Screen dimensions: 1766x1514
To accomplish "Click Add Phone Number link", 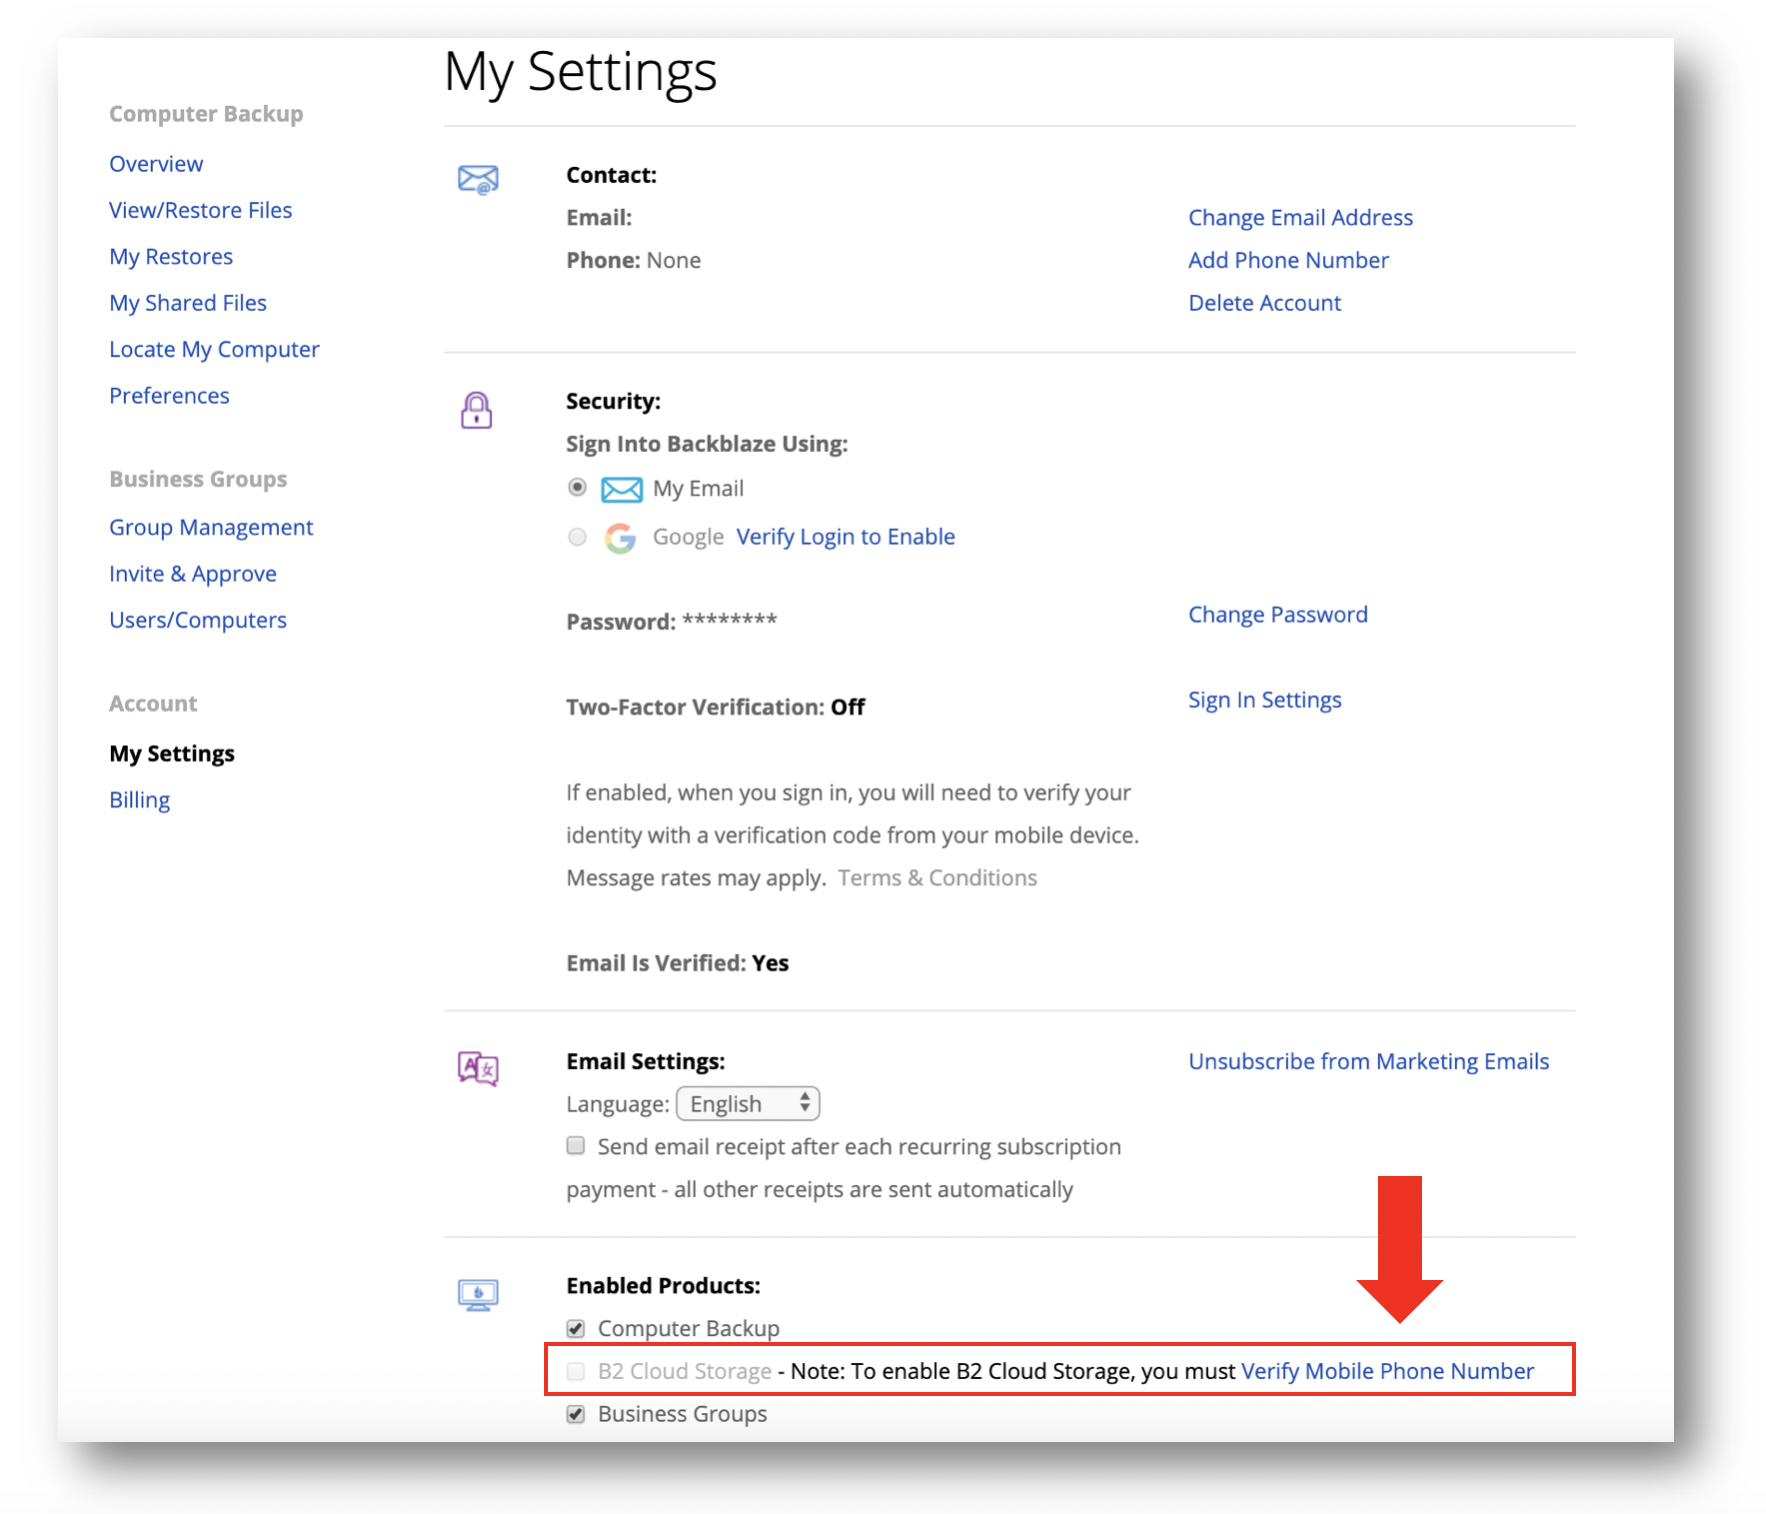I will [1288, 260].
